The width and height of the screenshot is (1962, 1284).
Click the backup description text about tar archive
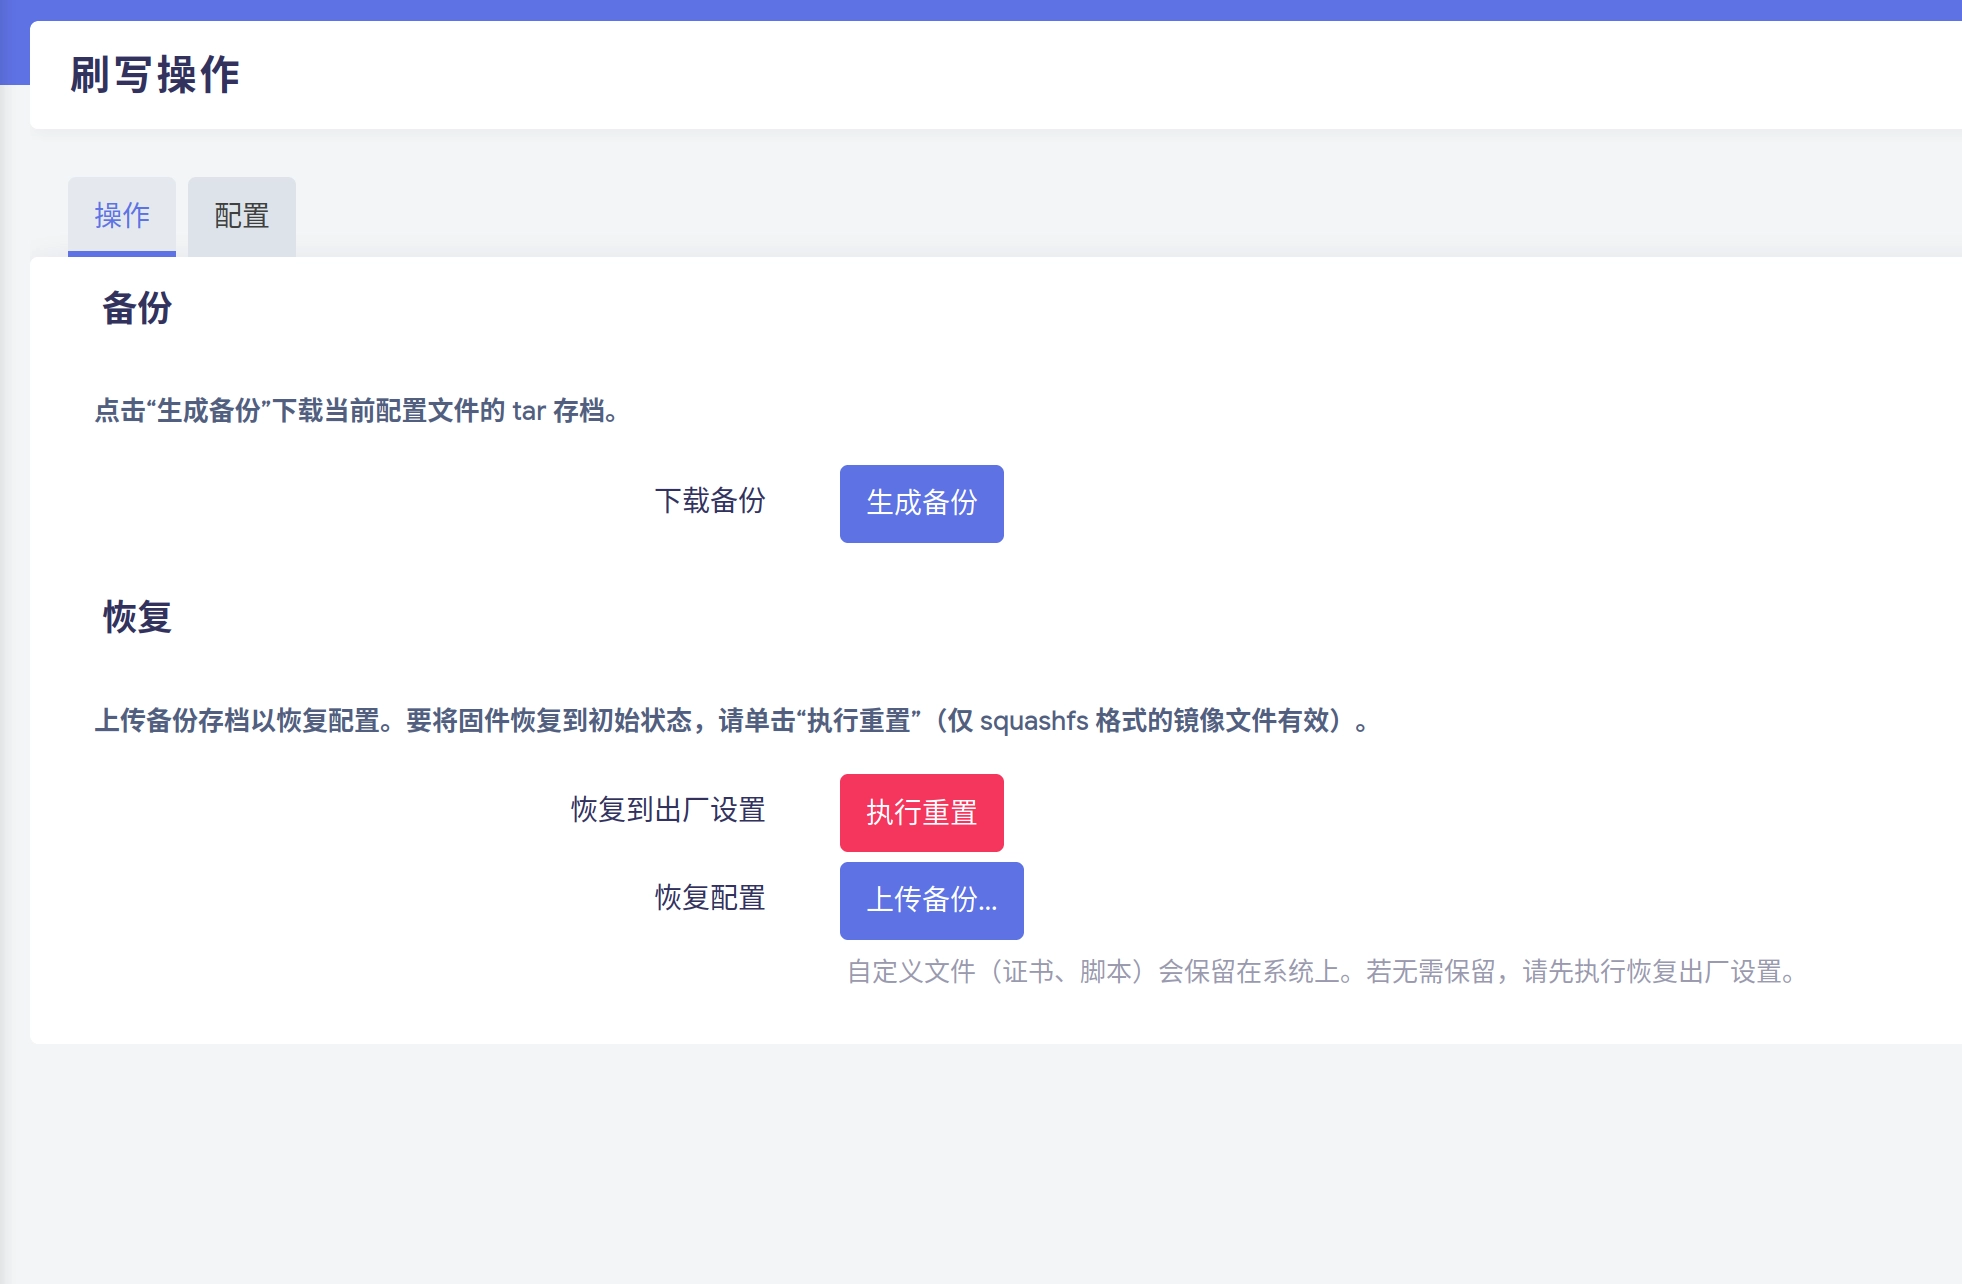pyautogui.click(x=355, y=409)
